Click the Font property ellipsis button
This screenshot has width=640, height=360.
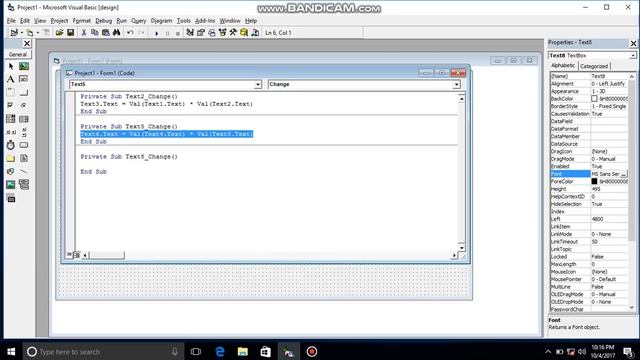click(624, 174)
